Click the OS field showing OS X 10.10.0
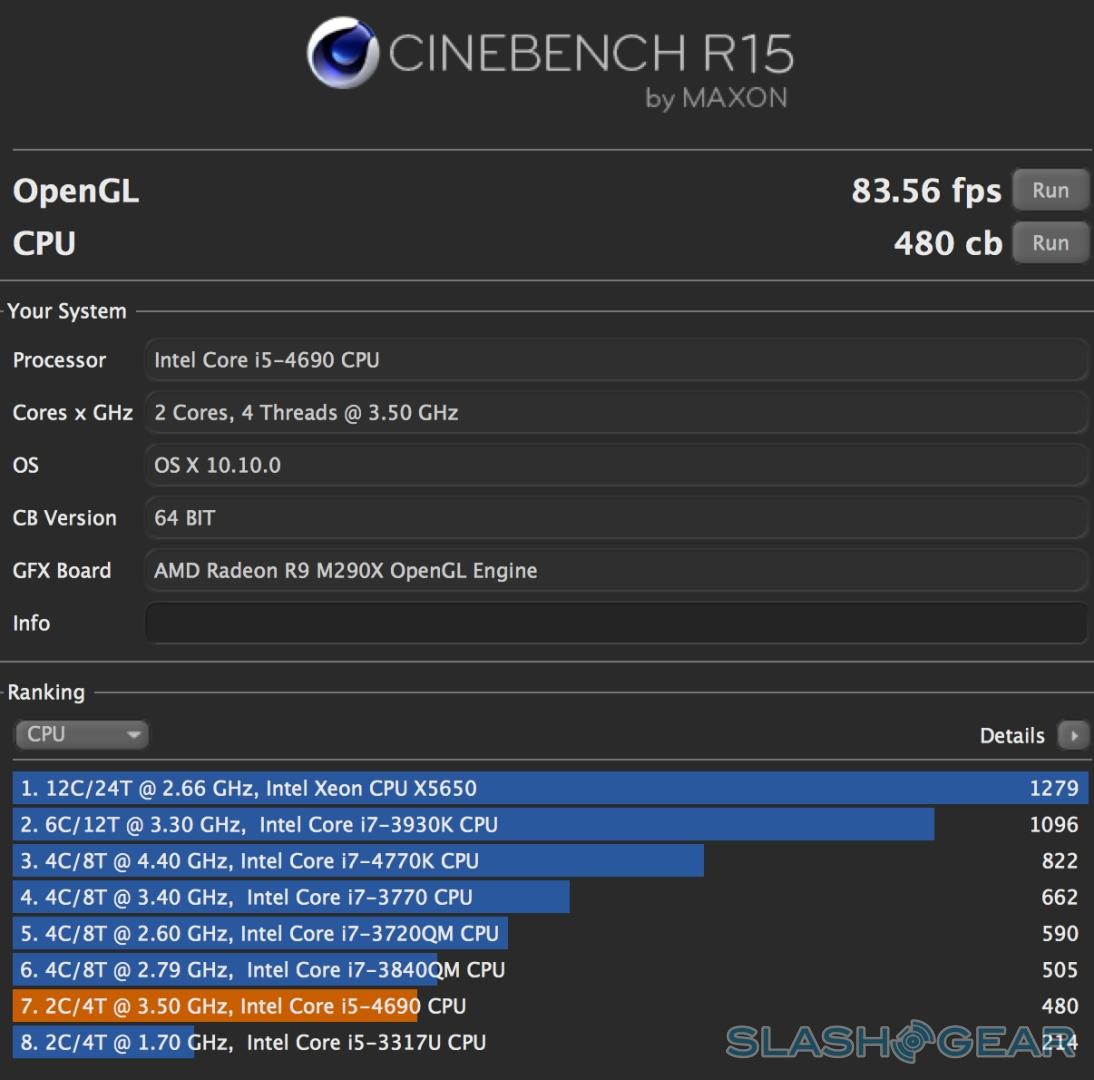This screenshot has width=1094, height=1080. [616, 465]
